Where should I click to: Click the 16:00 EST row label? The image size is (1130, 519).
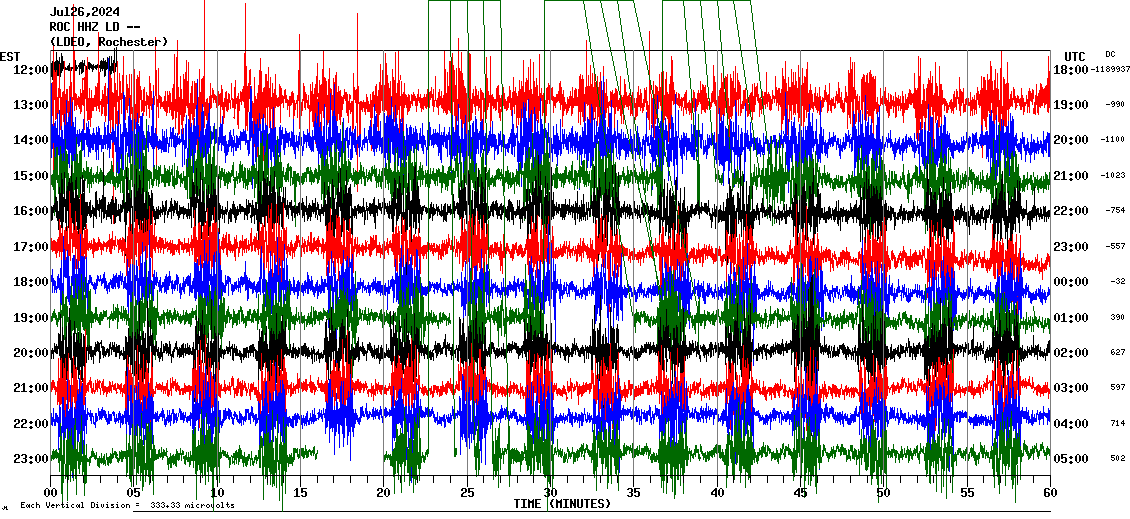(30, 211)
